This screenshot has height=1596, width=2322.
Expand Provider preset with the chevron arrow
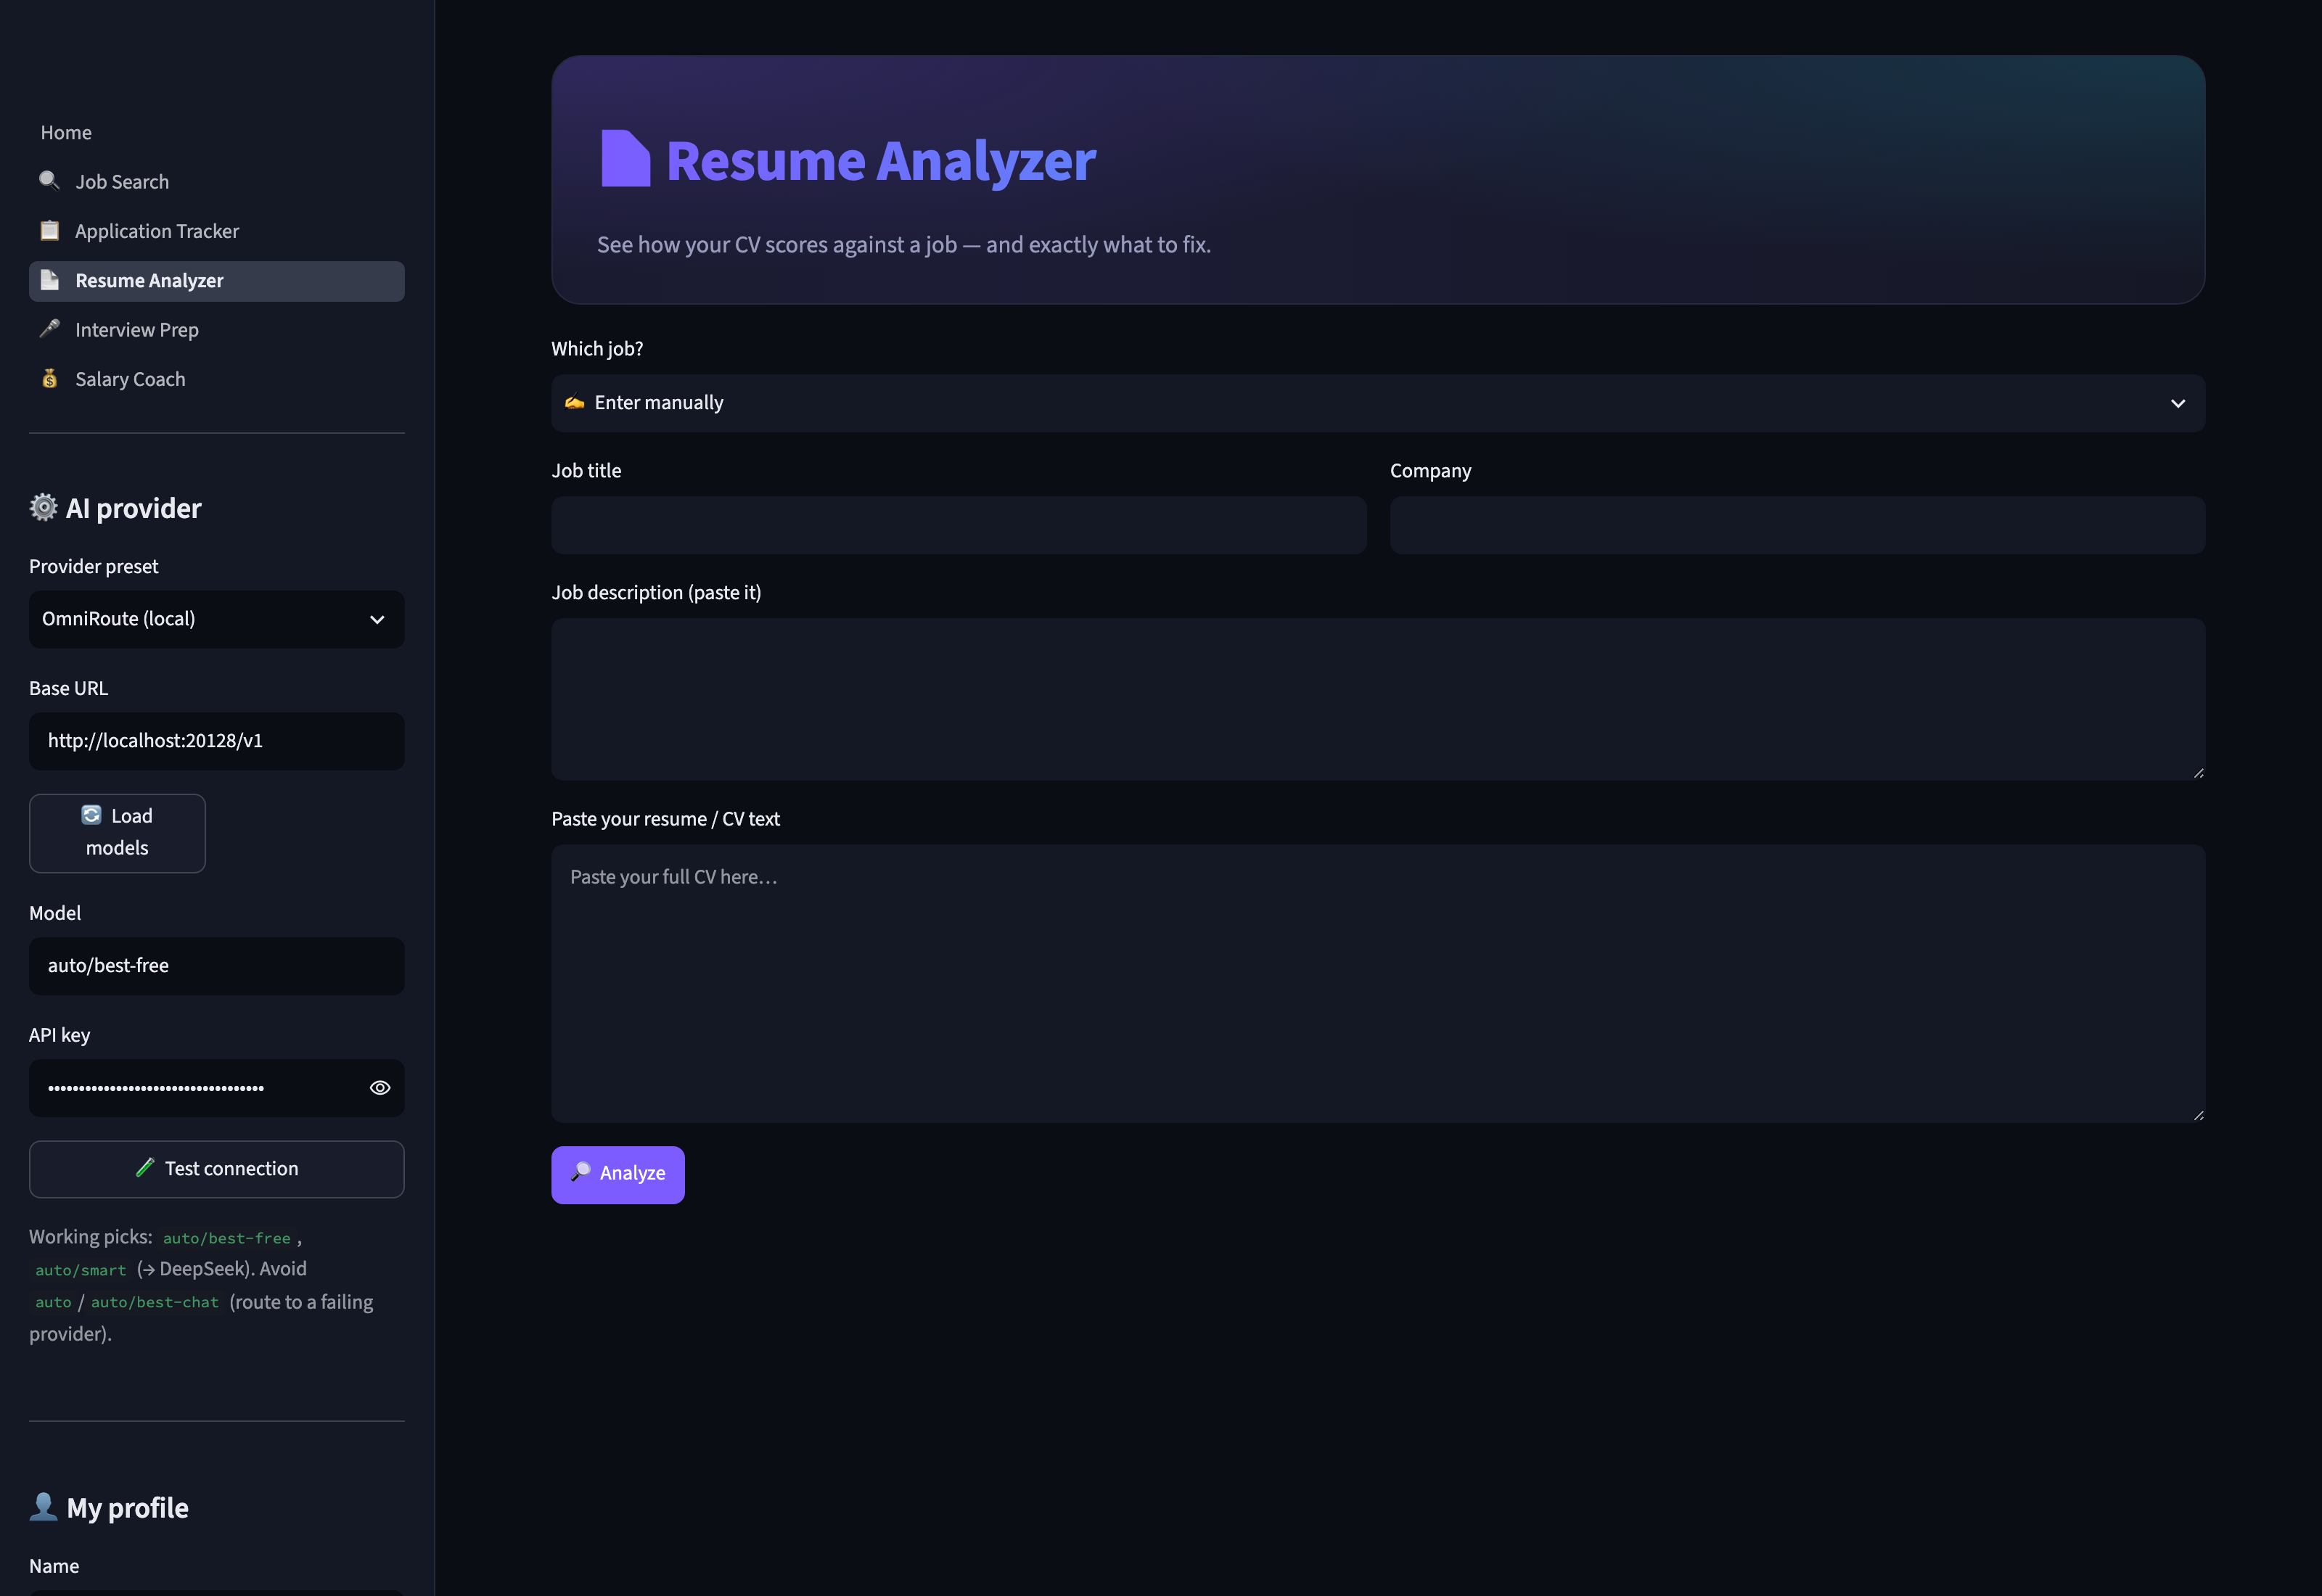pyautogui.click(x=377, y=619)
